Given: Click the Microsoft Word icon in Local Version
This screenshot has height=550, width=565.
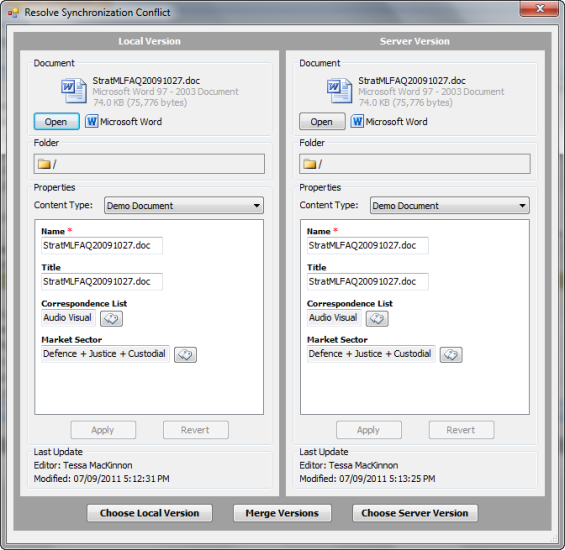Looking at the screenshot, I should click(92, 121).
